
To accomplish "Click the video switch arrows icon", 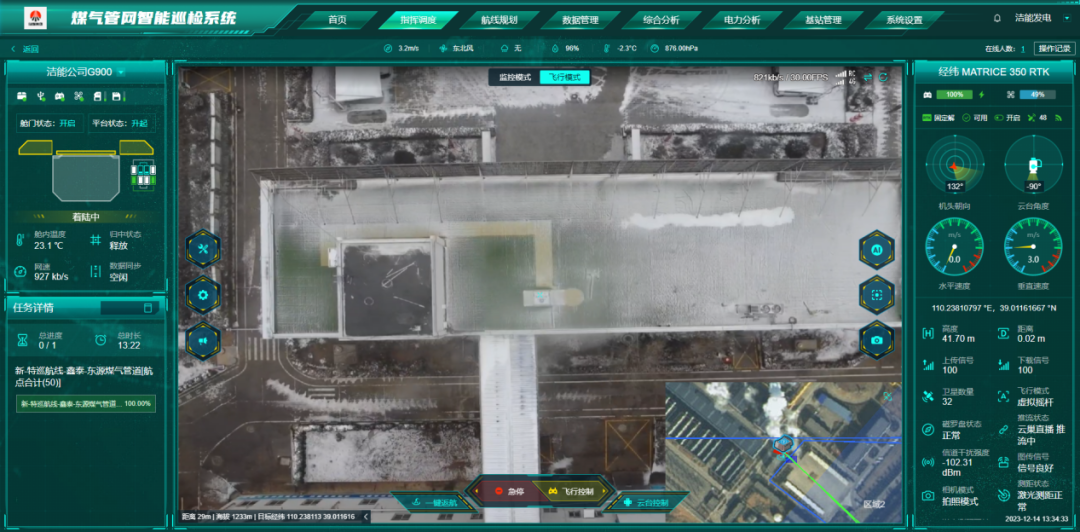I will click(x=867, y=77).
